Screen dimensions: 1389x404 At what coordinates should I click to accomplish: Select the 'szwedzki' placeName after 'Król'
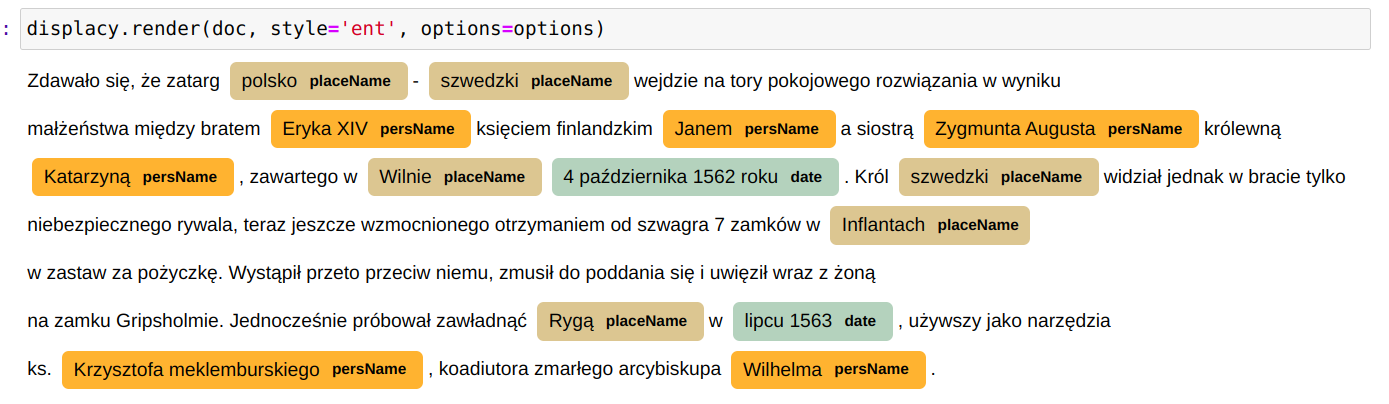[999, 177]
